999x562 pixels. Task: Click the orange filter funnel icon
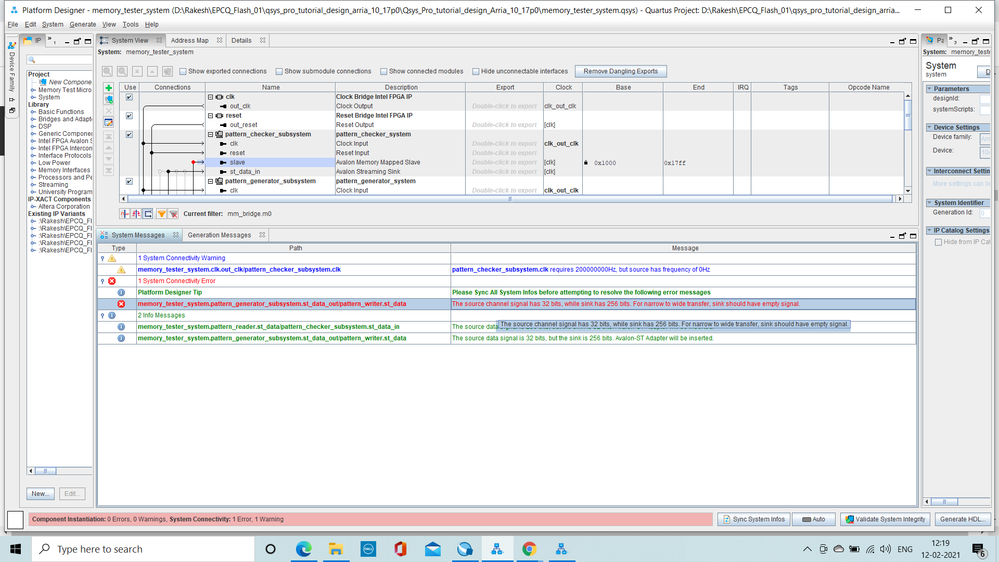pyautogui.click(x=161, y=214)
